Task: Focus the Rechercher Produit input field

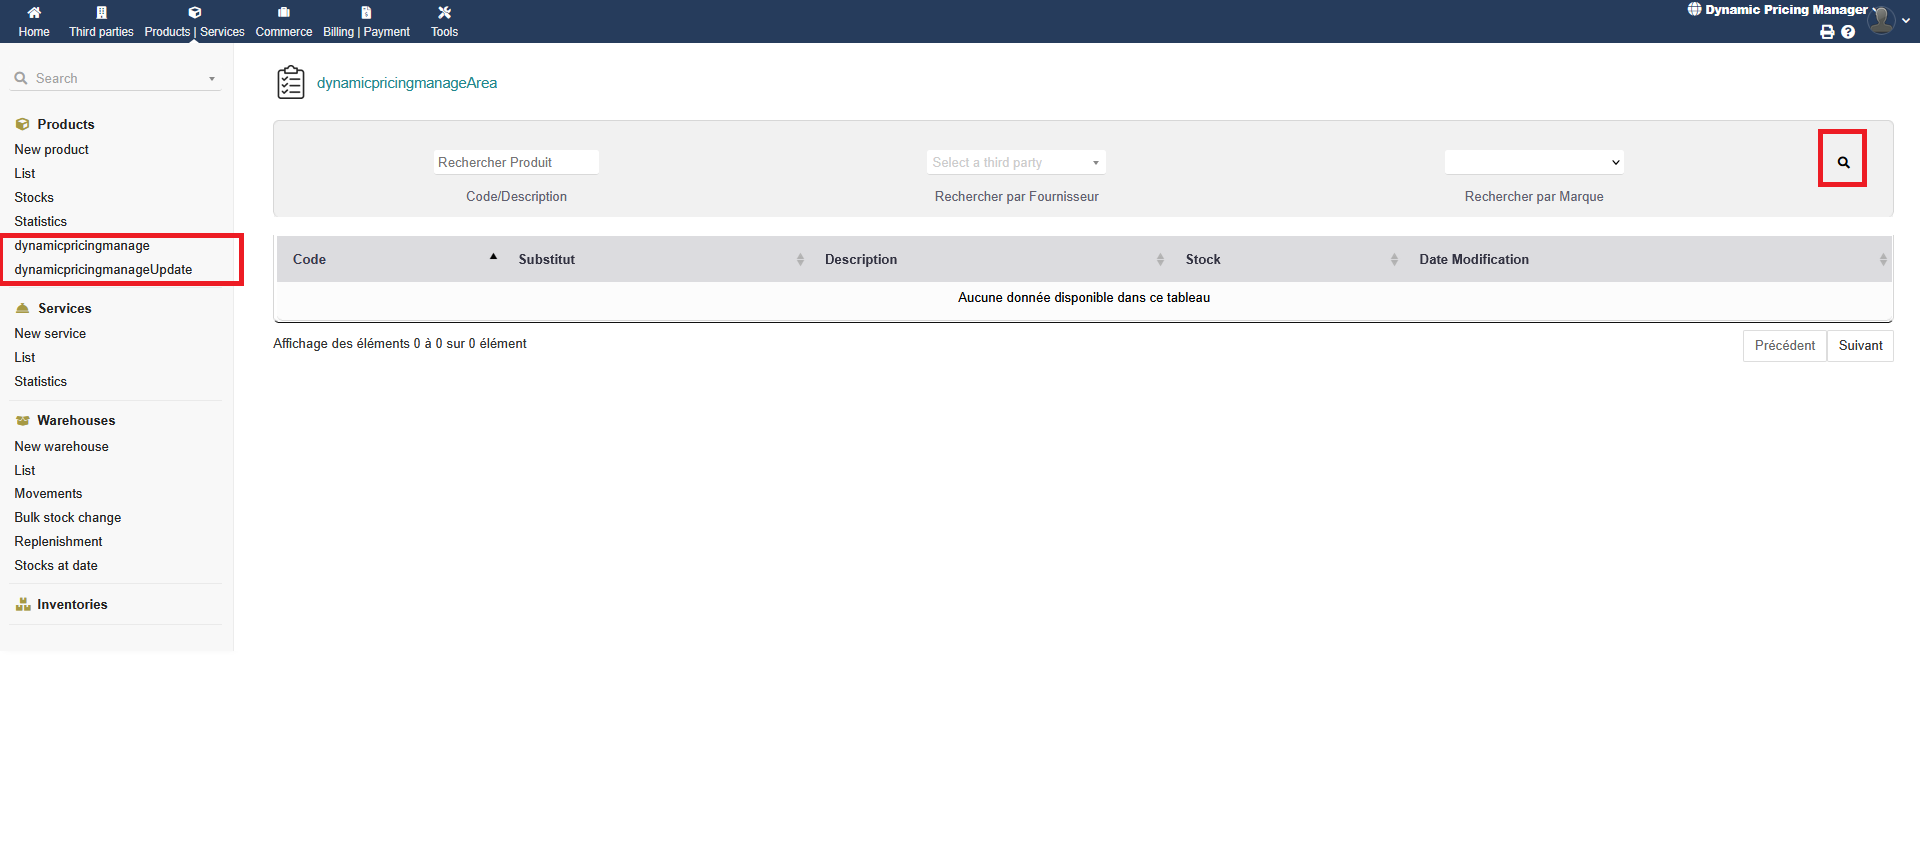Action: [x=516, y=162]
